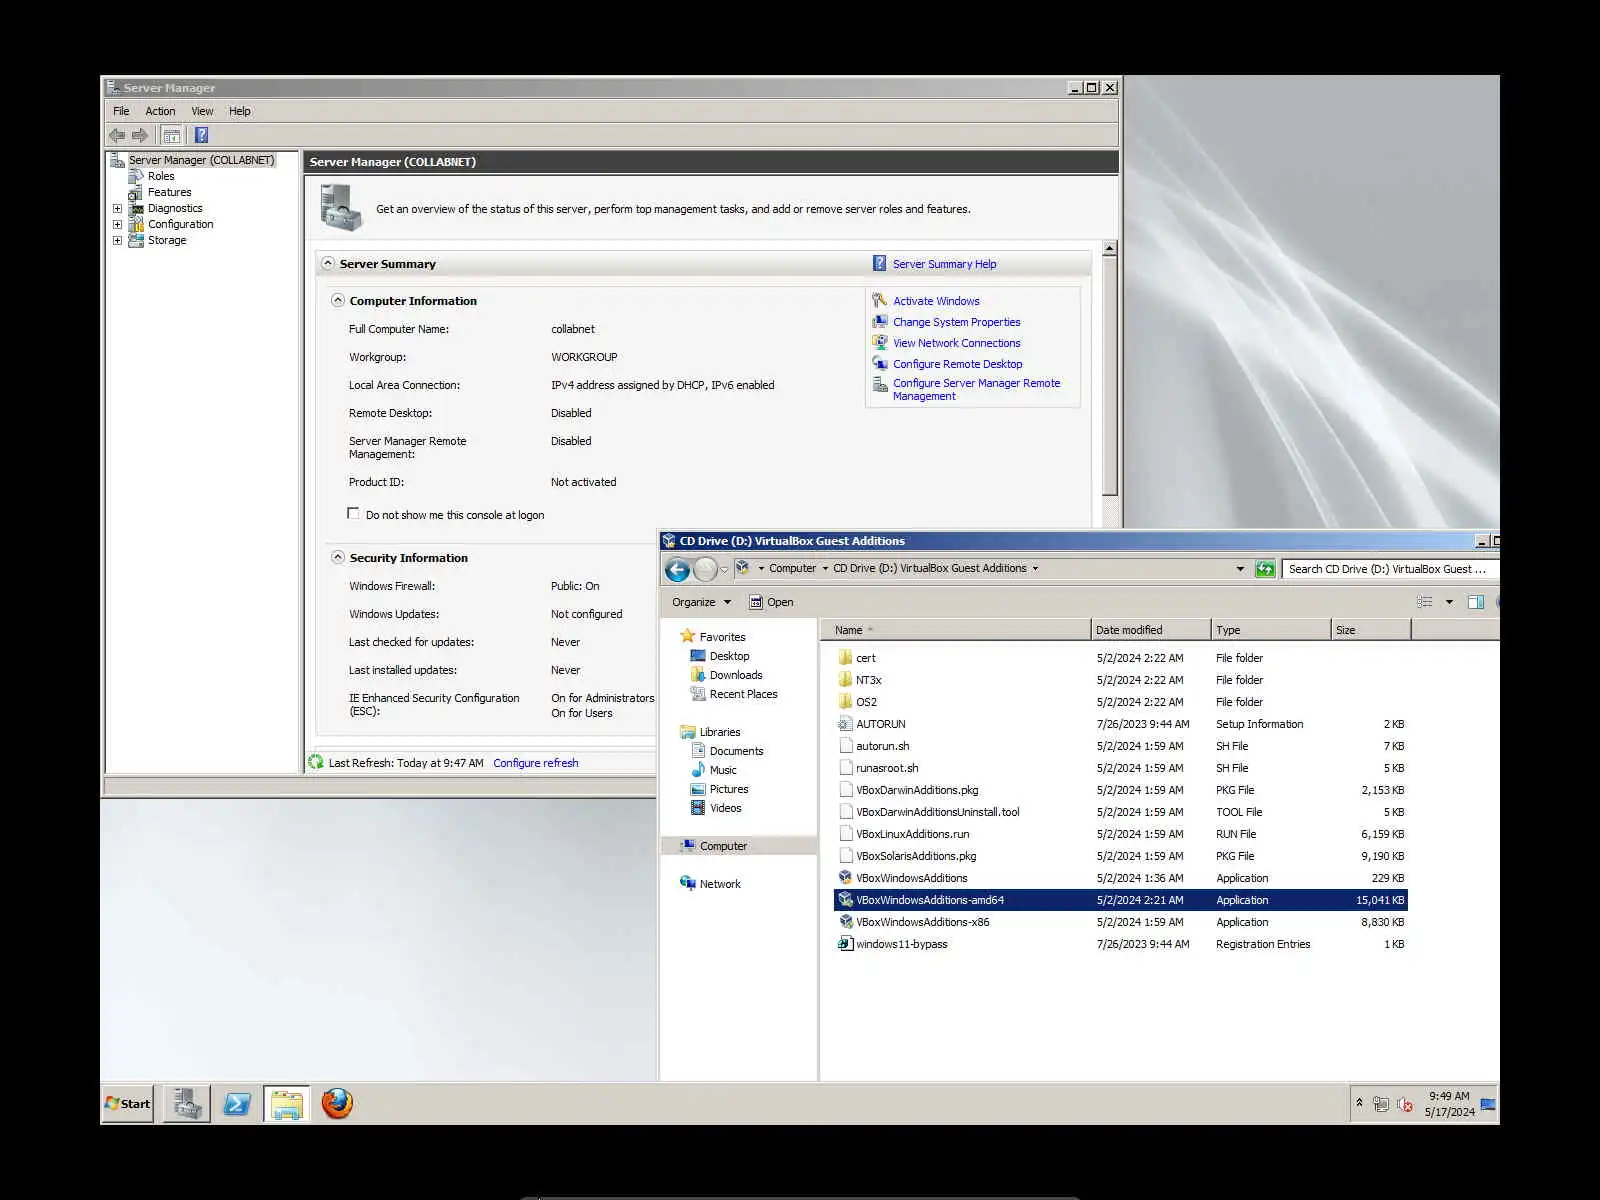The image size is (1600, 1200).
Task: Open Change System Properties link
Action: [956, 322]
